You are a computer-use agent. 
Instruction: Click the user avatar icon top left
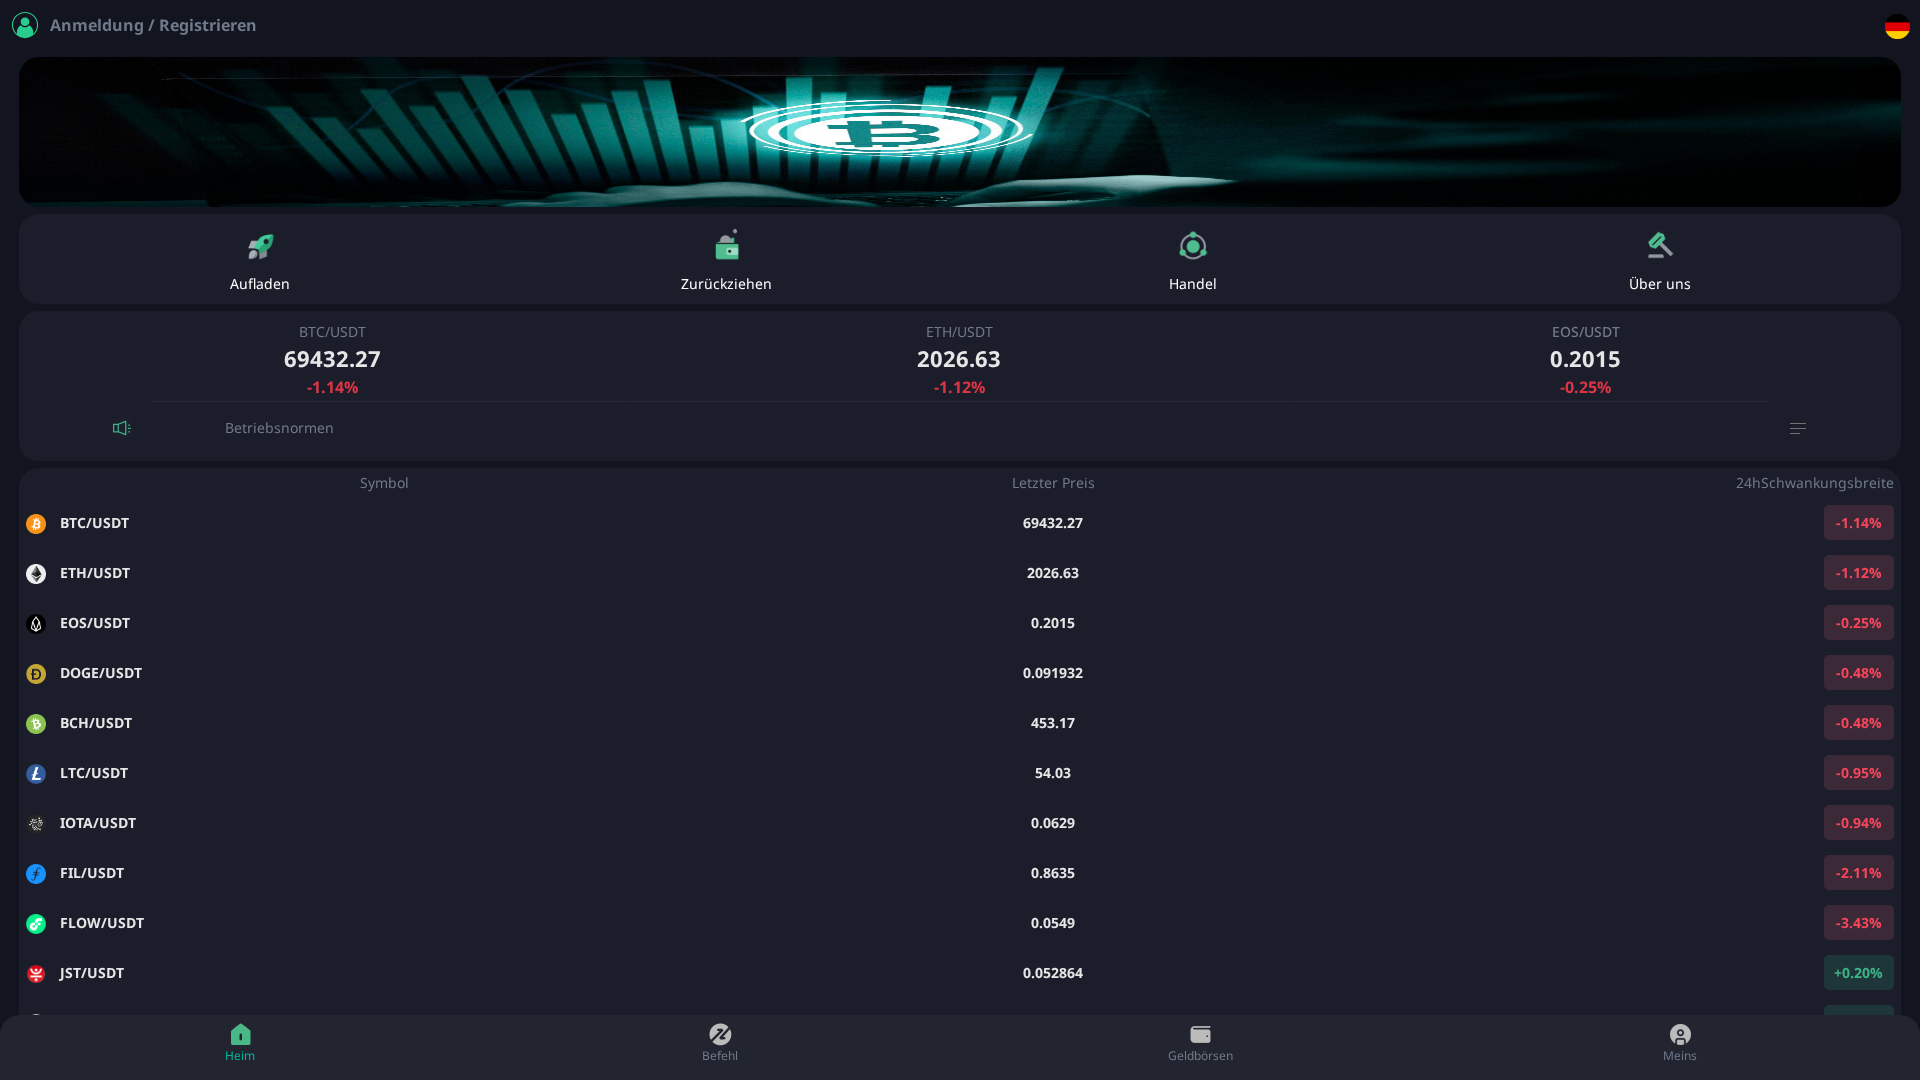[24, 25]
